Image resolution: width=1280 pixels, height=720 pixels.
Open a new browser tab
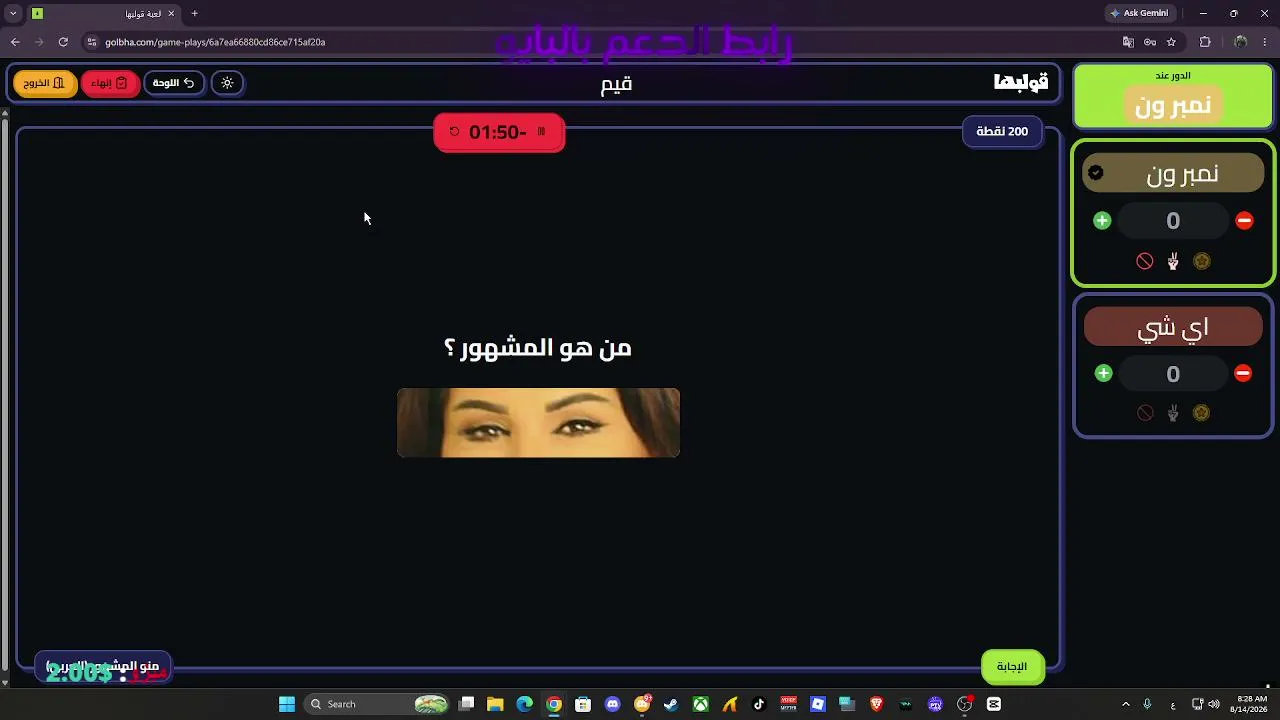tap(194, 13)
